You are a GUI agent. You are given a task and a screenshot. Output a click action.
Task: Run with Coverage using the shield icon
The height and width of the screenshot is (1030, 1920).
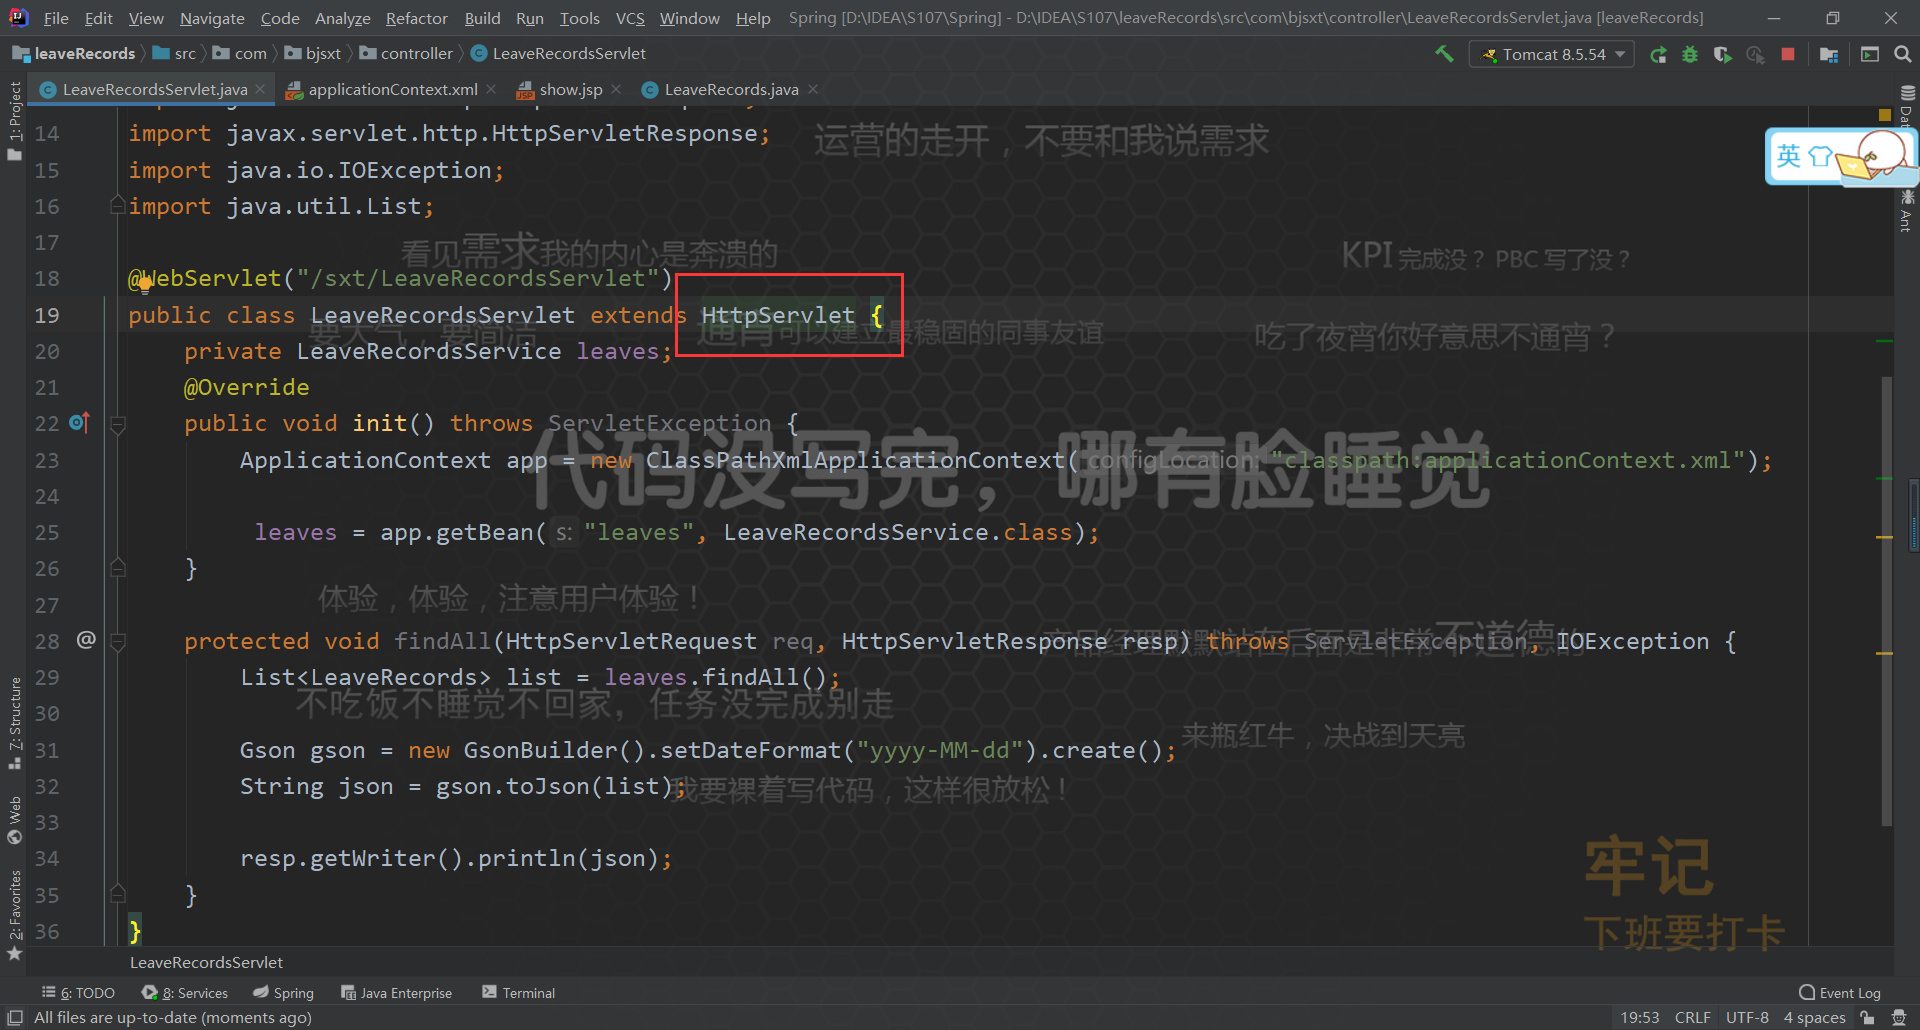[x=1723, y=54]
